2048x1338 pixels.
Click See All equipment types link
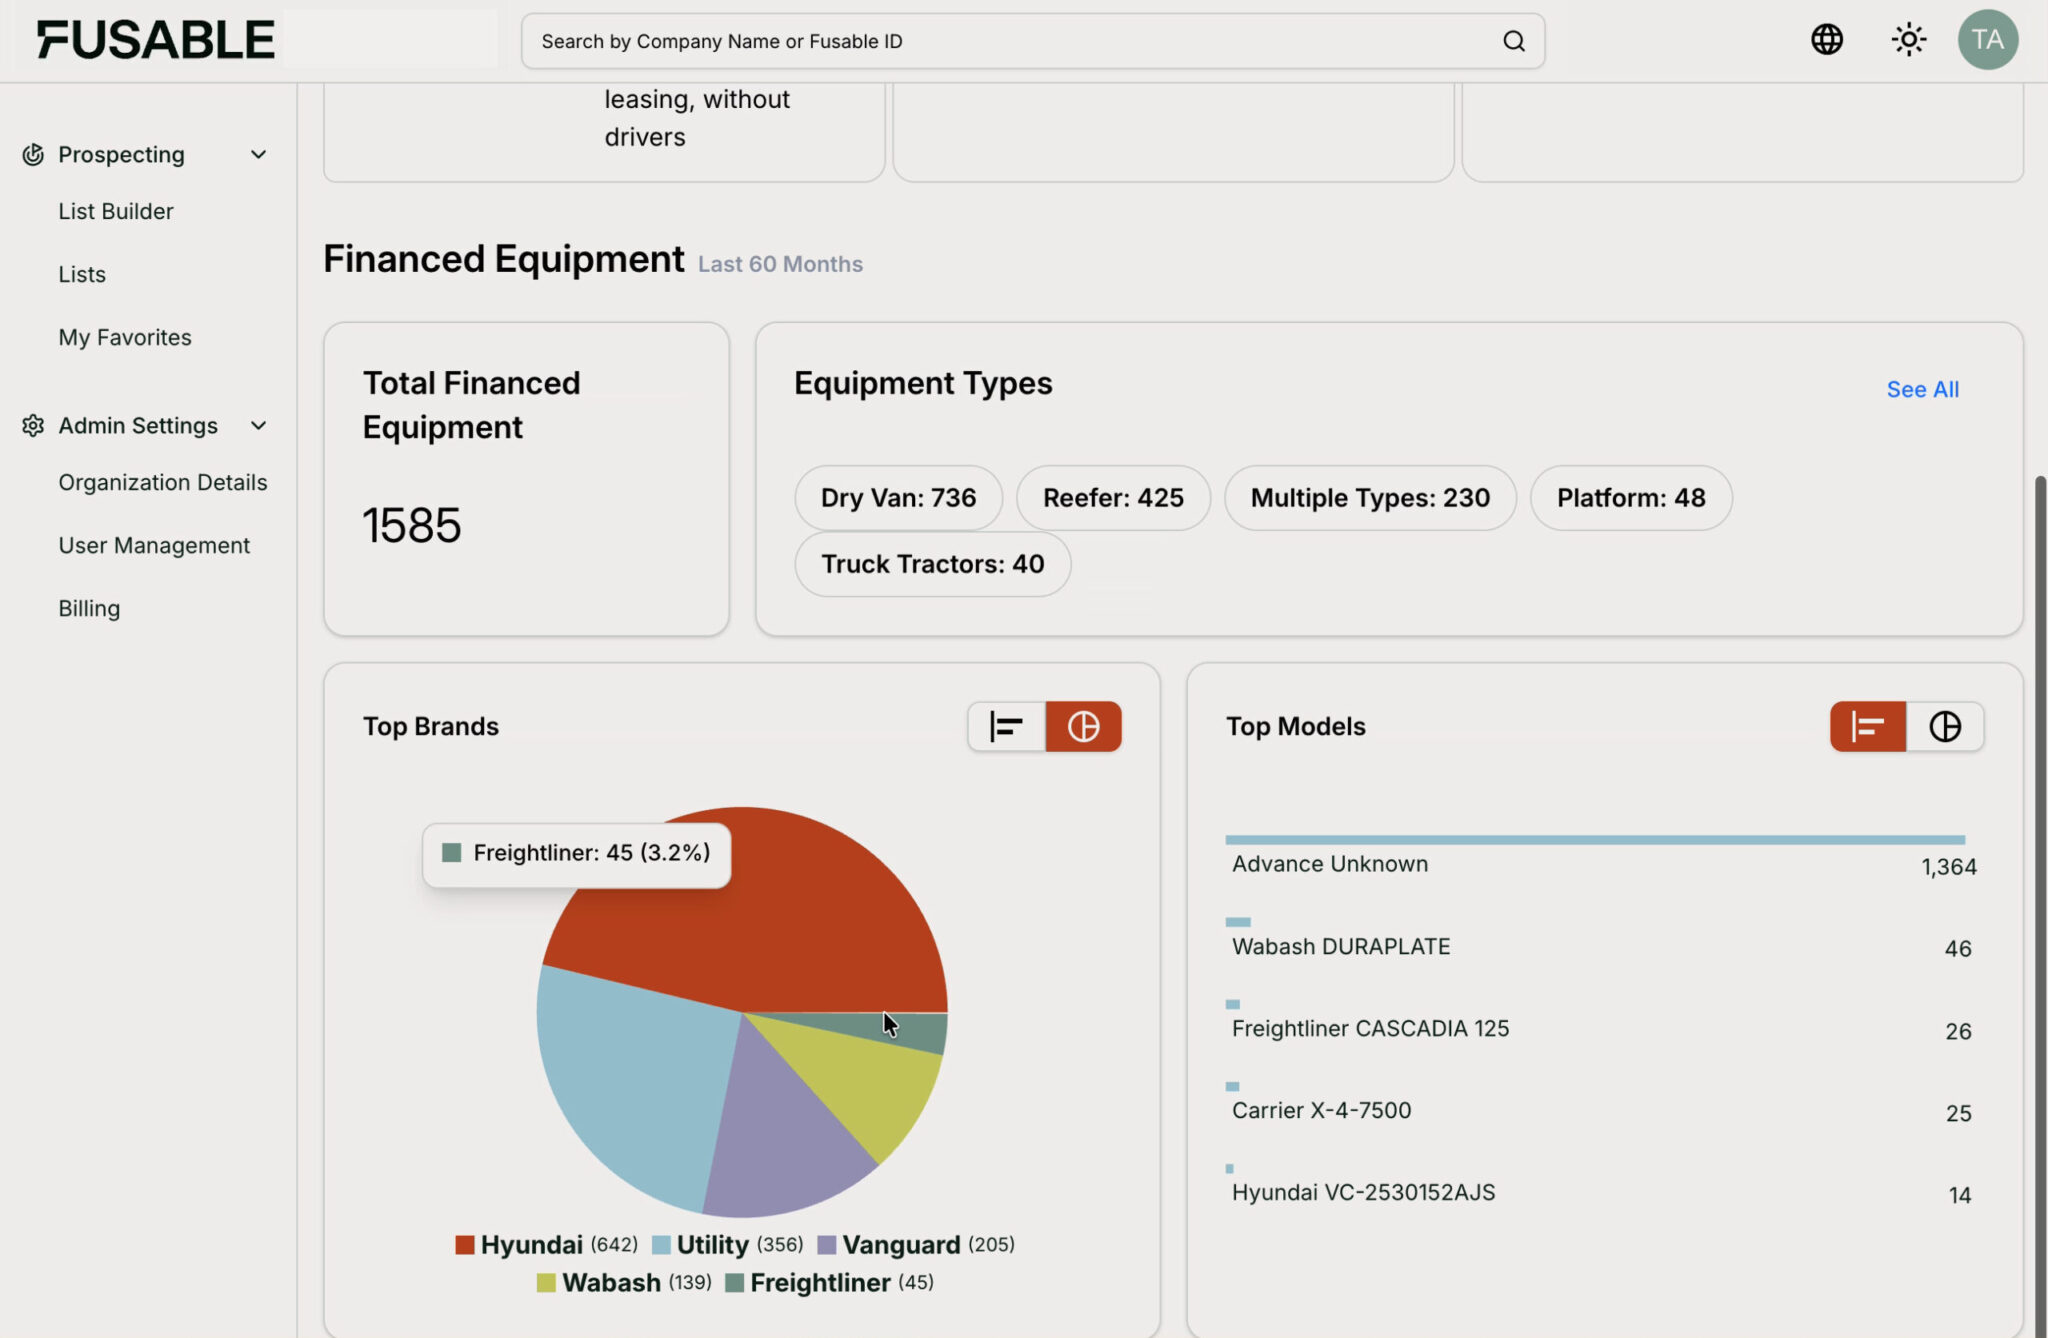1922,389
